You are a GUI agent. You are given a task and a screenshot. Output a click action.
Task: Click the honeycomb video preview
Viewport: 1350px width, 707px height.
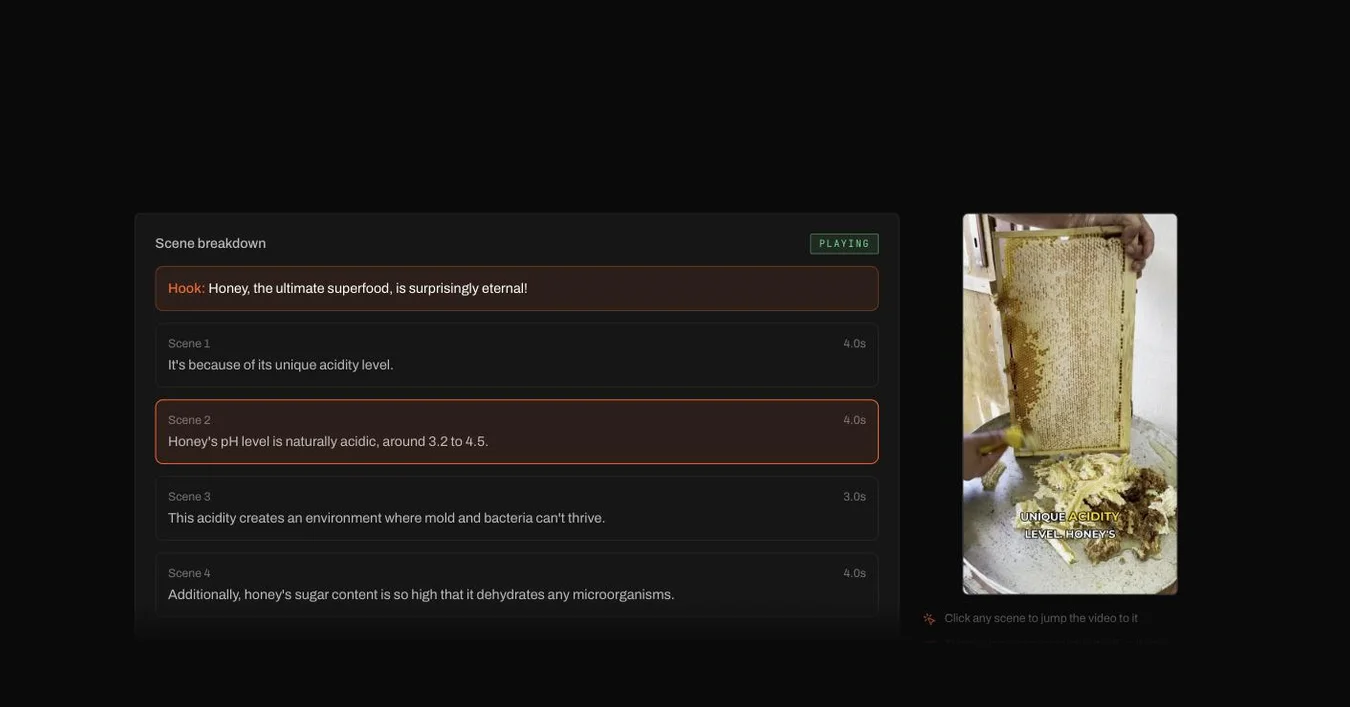[x=1070, y=404]
